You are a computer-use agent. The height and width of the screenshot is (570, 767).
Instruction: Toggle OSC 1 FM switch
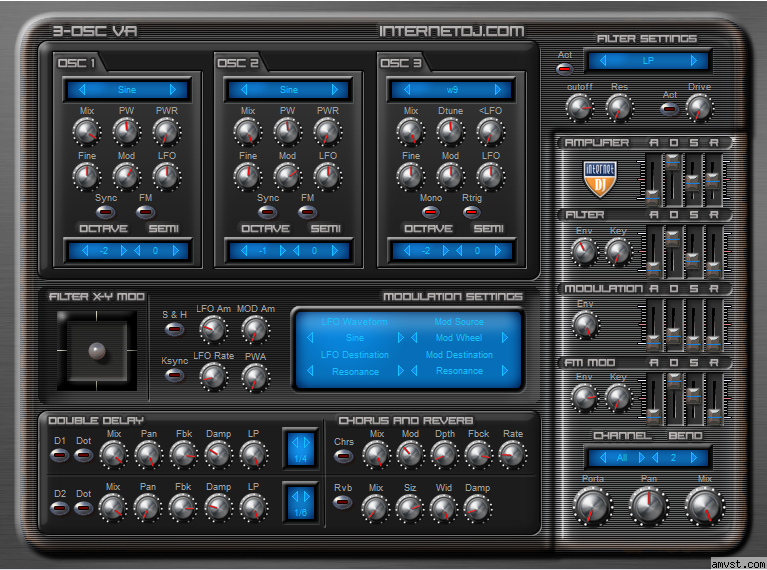[x=145, y=212]
